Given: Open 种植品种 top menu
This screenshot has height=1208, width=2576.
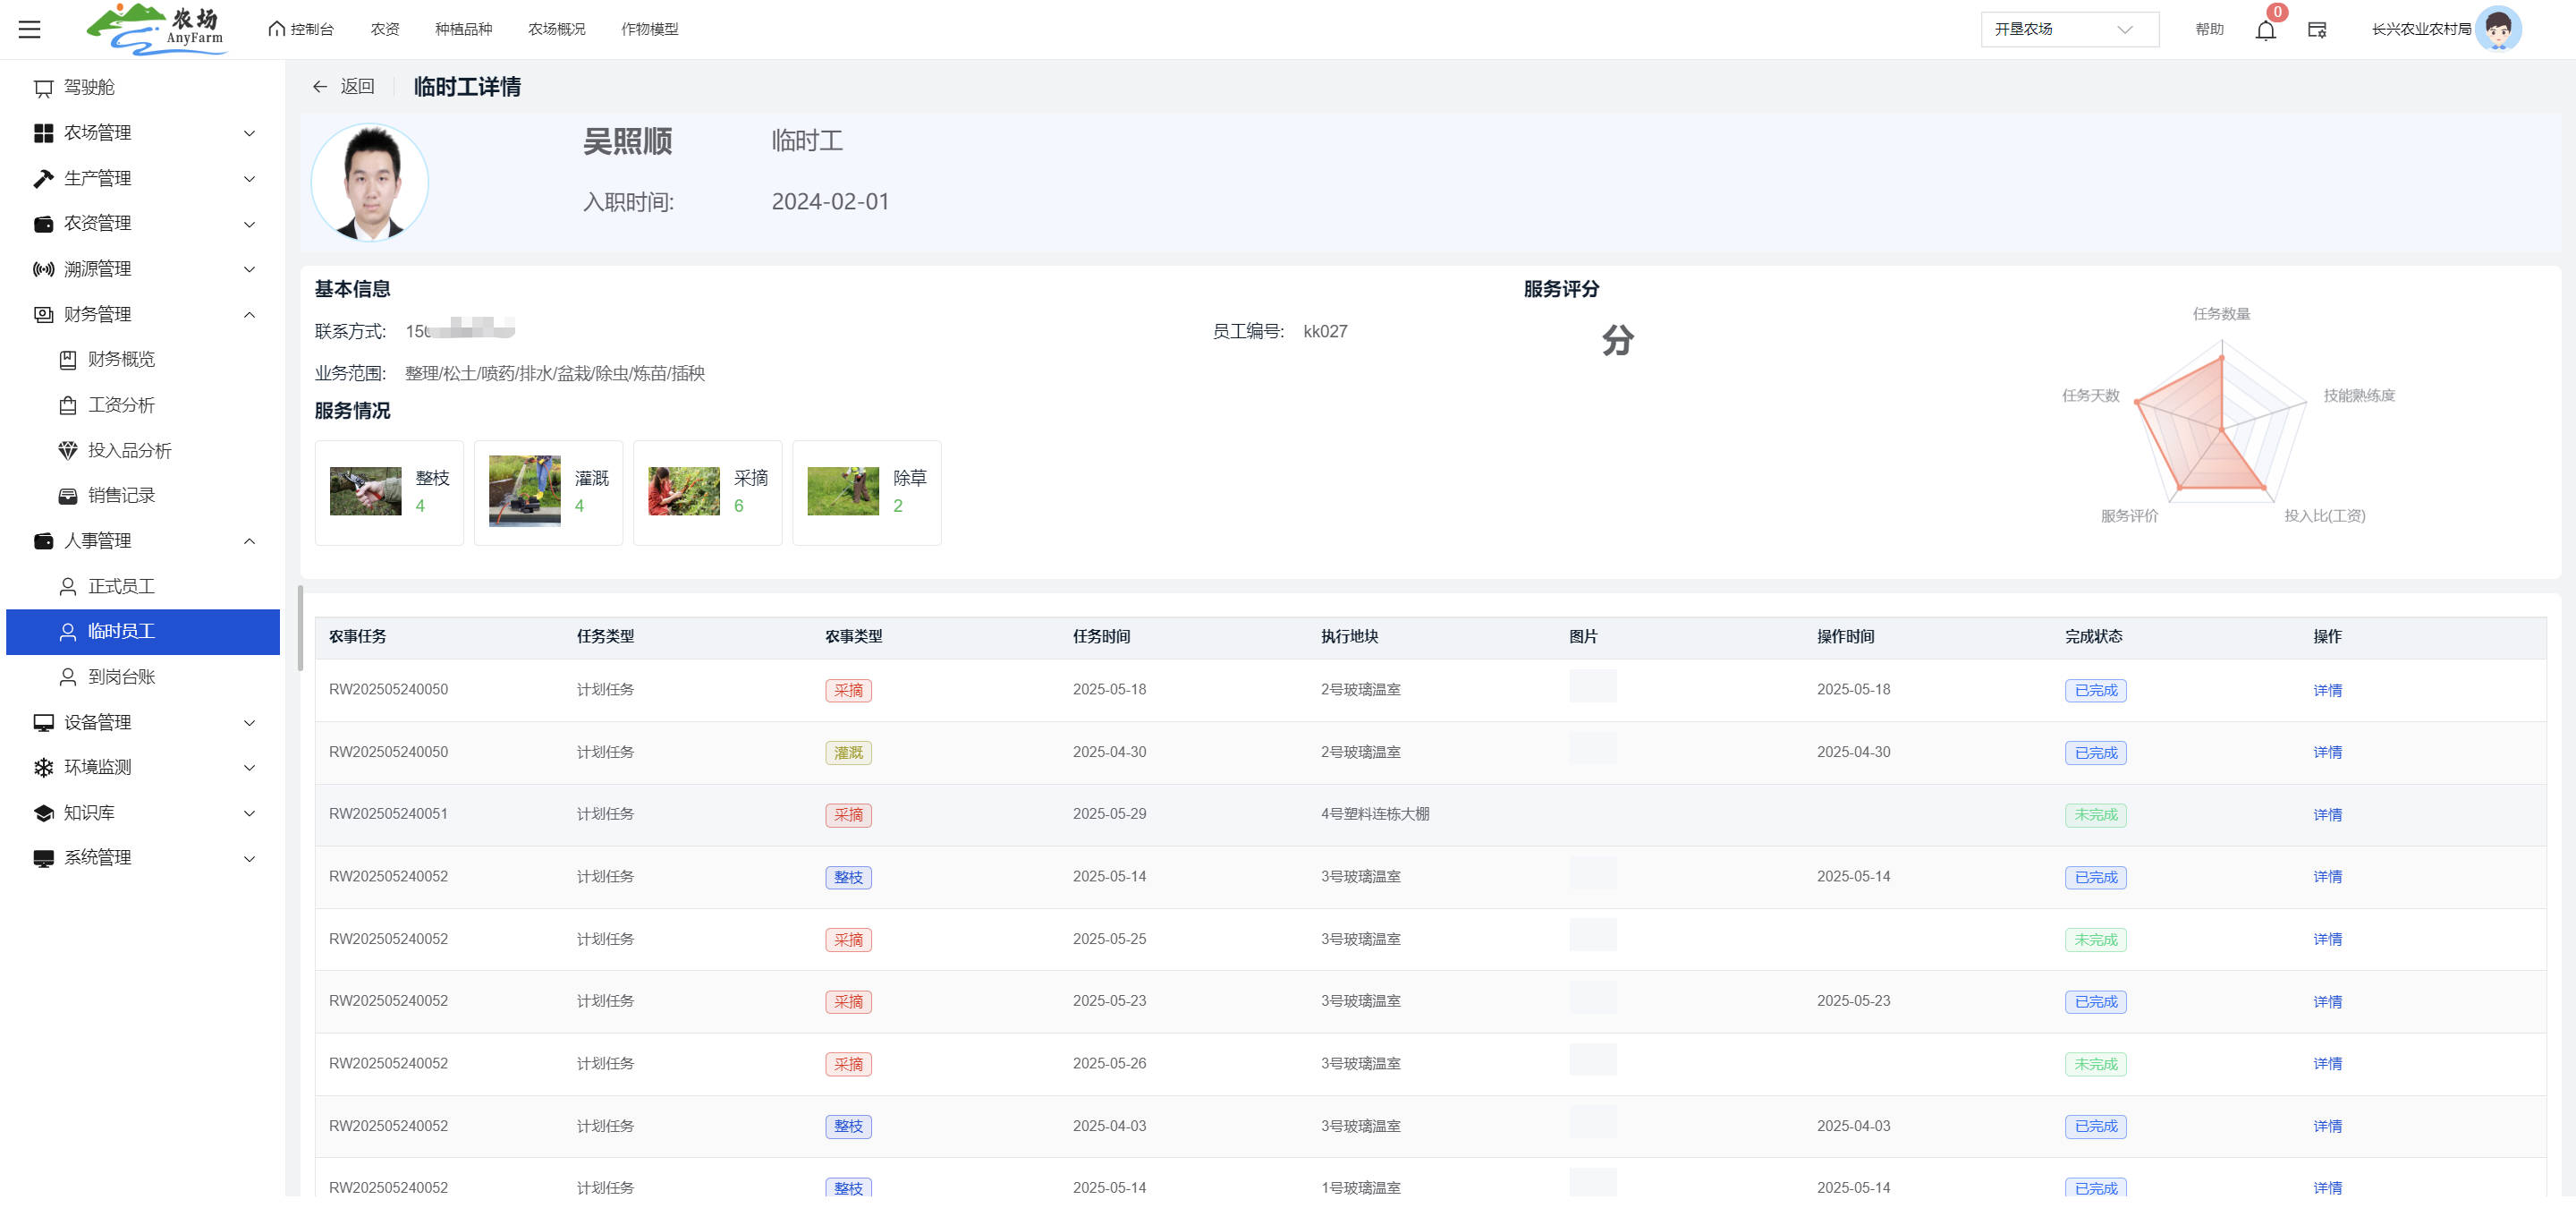Looking at the screenshot, I should pyautogui.click(x=463, y=29).
